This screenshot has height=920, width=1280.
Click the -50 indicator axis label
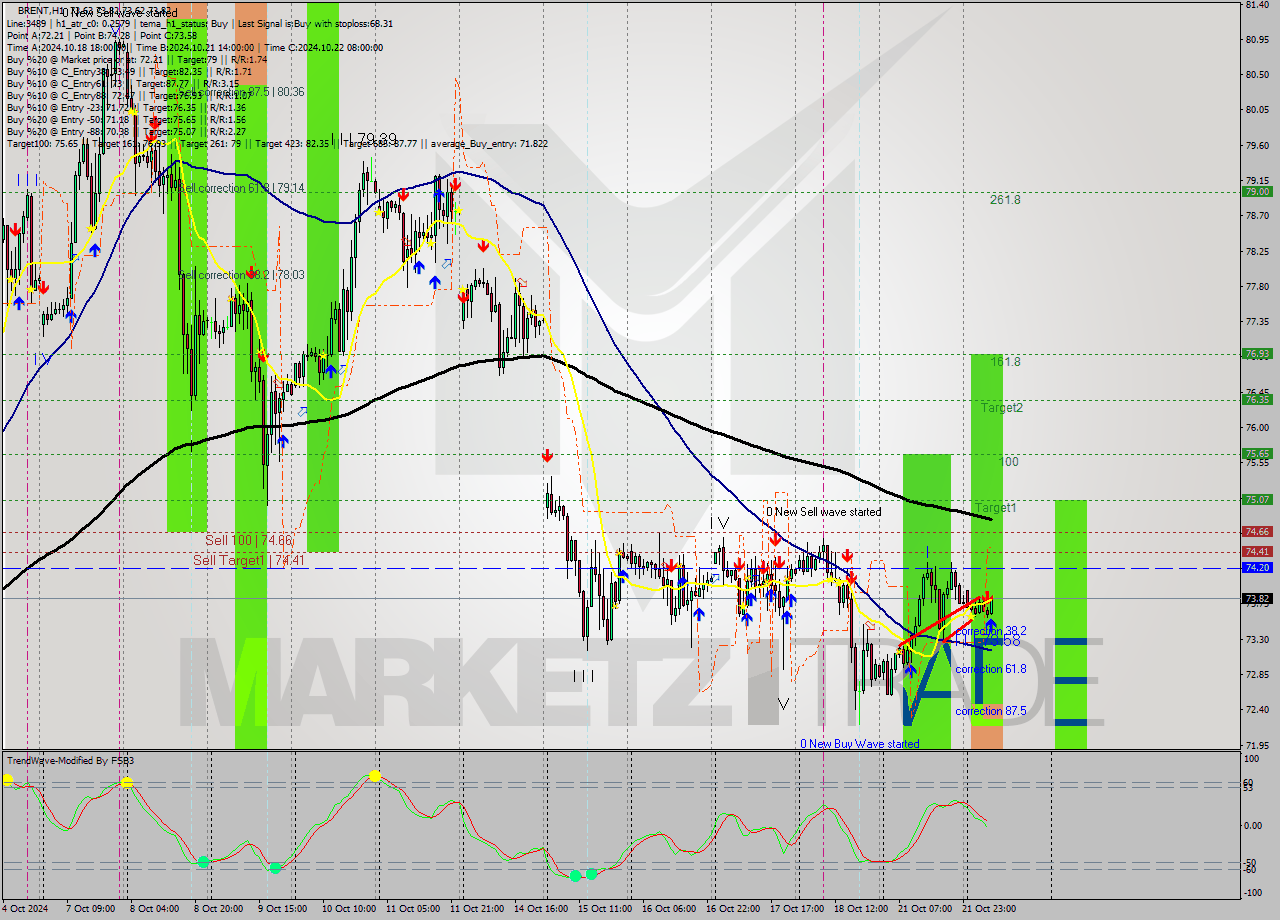click(x=1250, y=863)
